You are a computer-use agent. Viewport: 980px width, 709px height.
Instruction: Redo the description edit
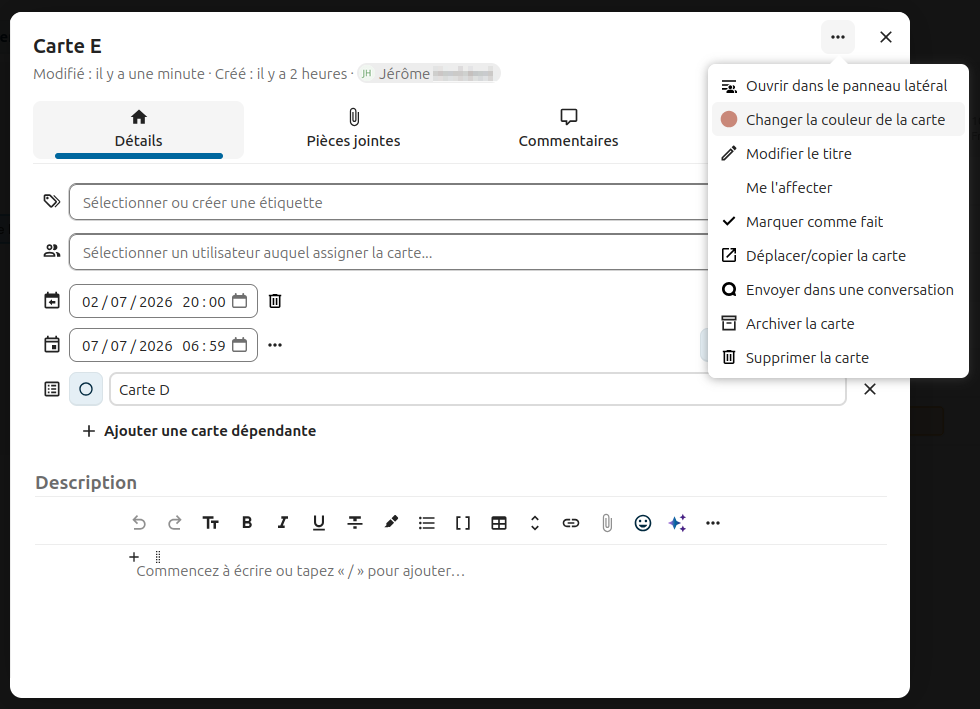[x=174, y=523]
